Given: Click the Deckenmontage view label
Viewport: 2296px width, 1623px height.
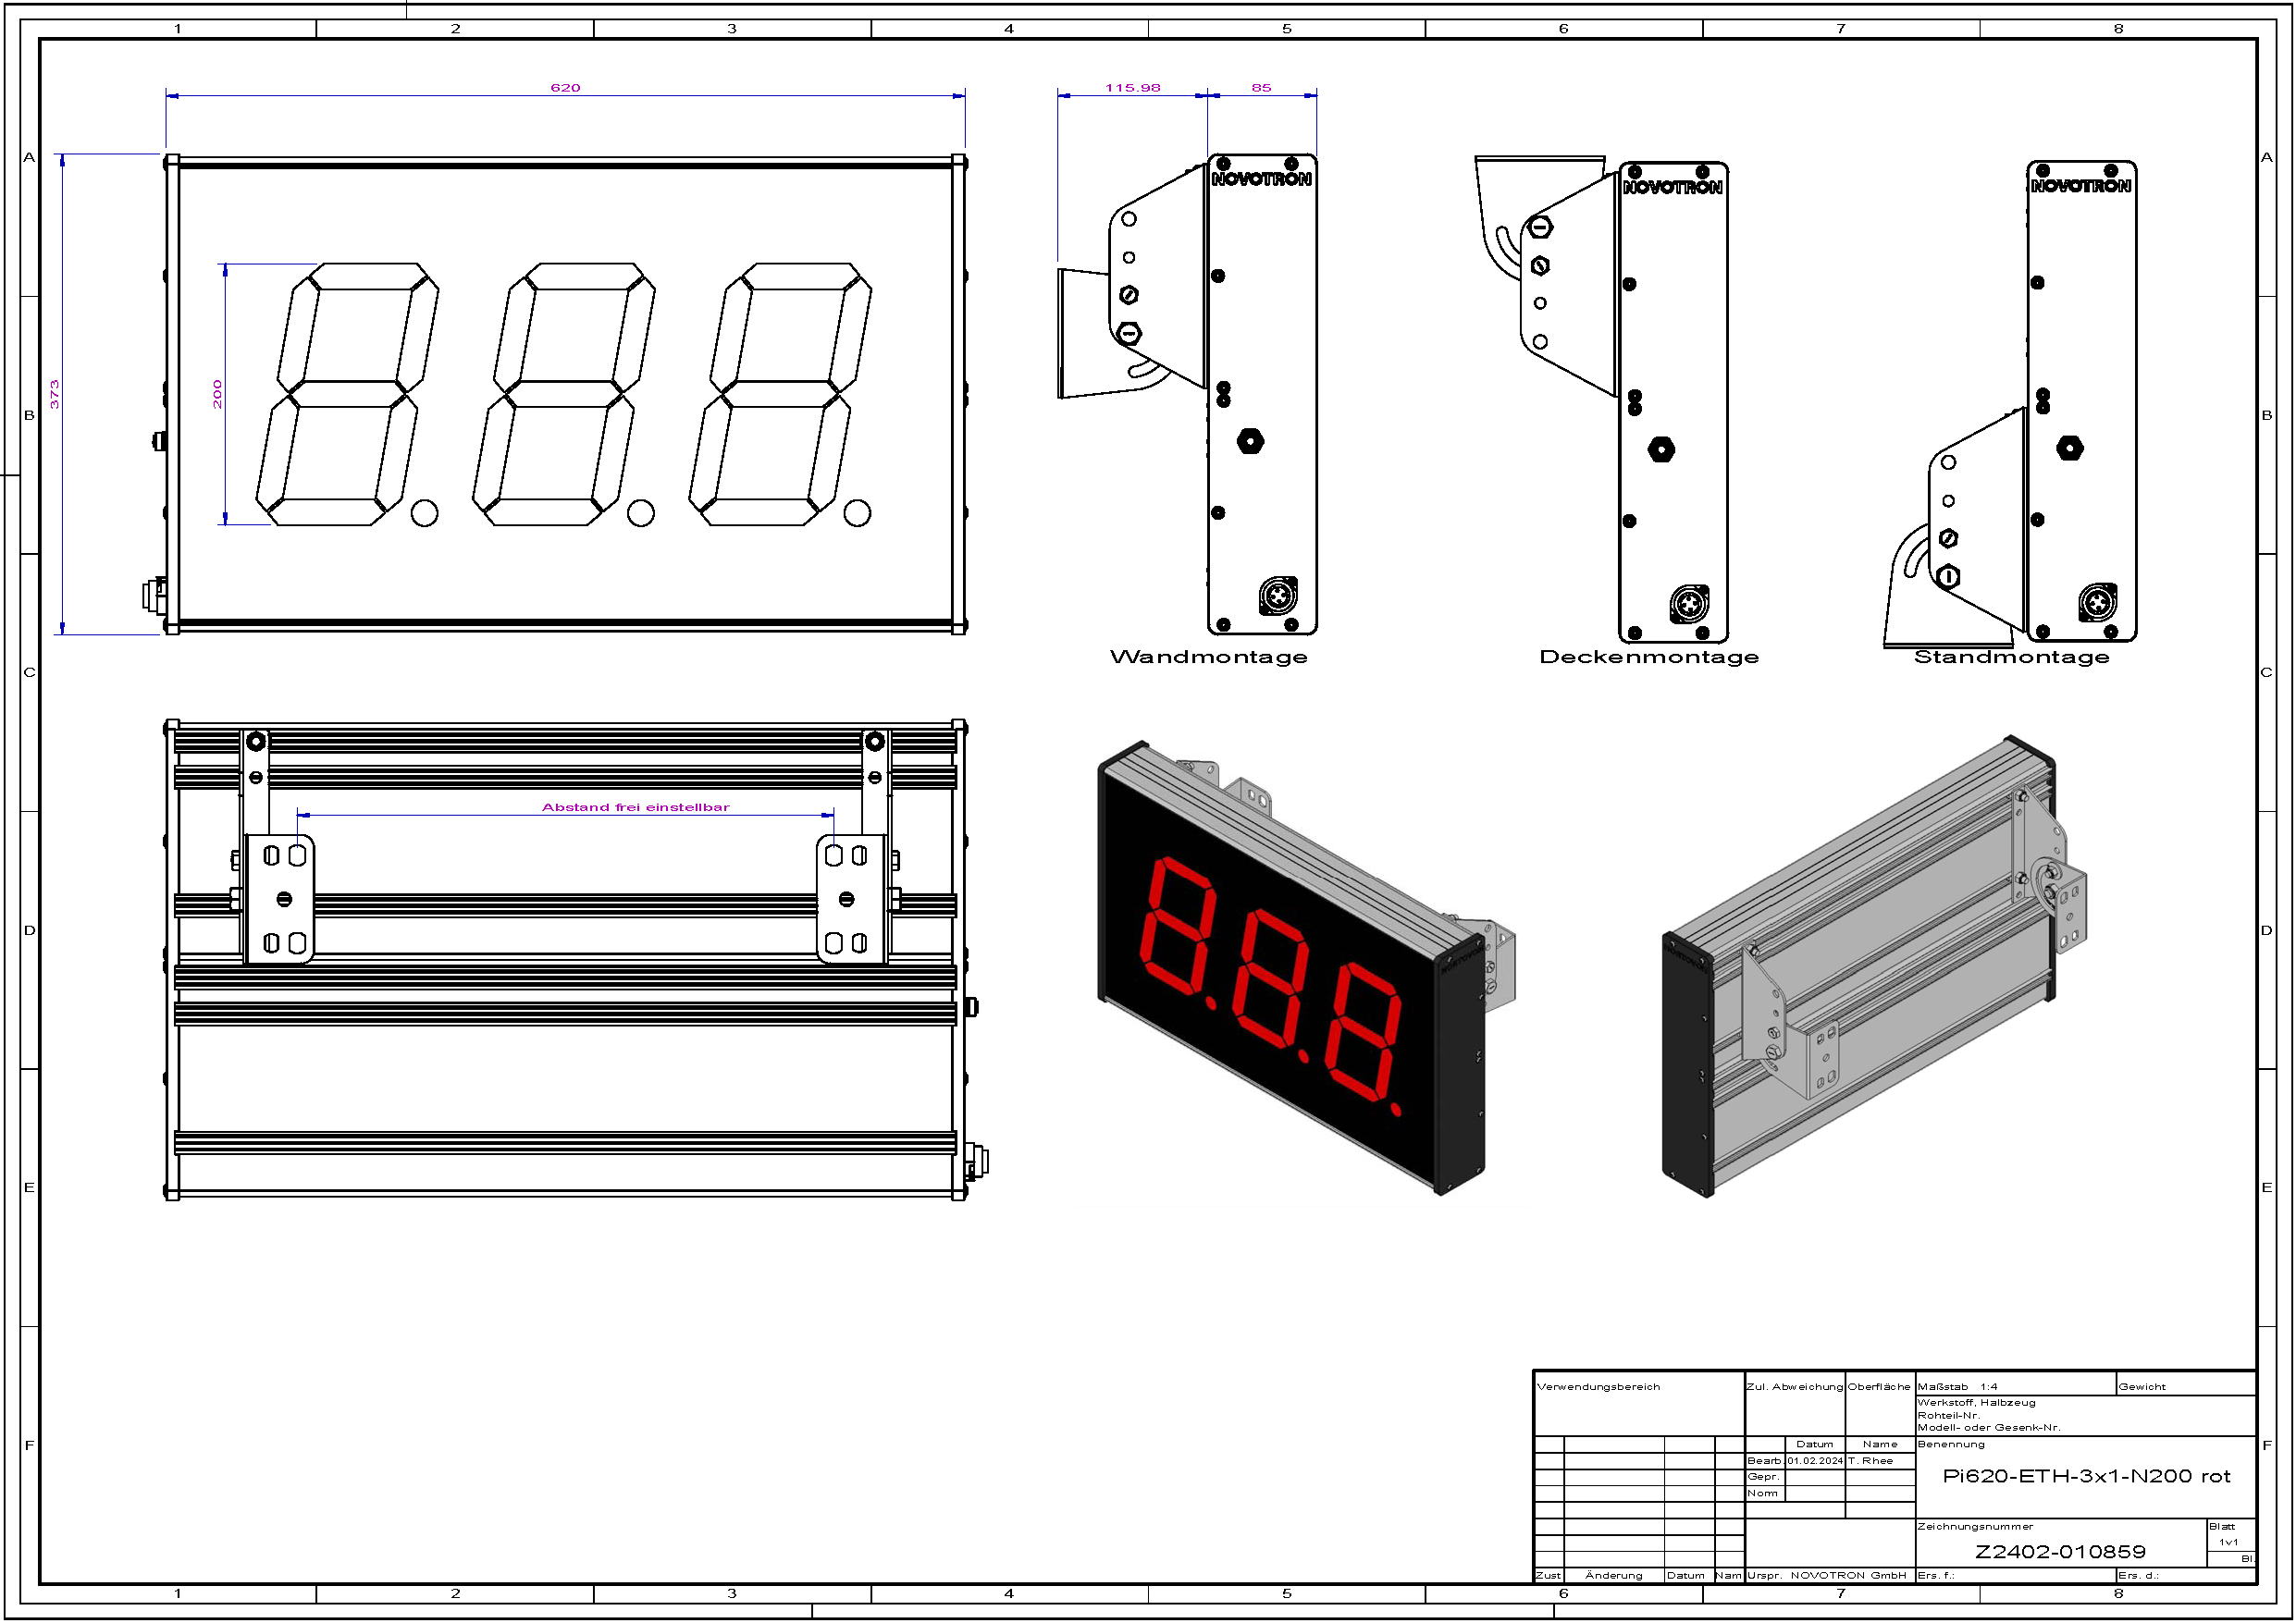Looking at the screenshot, I should point(1648,657).
